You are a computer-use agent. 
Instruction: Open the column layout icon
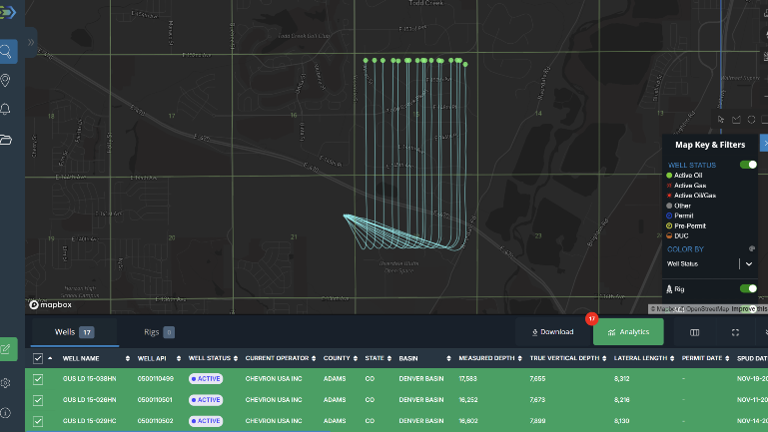pyautogui.click(x=695, y=332)
